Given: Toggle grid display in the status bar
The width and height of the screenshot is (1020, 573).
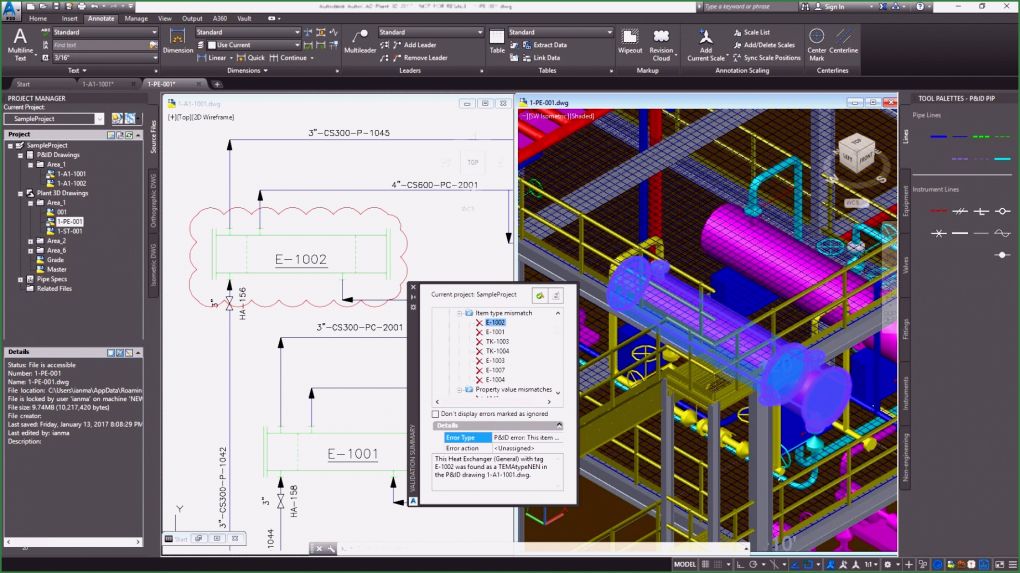Looking at the screenshot, I should (x=705, y=565).
